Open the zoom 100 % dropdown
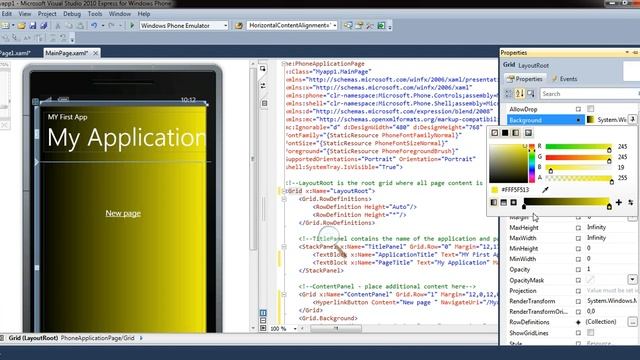 tap(295, 329)
